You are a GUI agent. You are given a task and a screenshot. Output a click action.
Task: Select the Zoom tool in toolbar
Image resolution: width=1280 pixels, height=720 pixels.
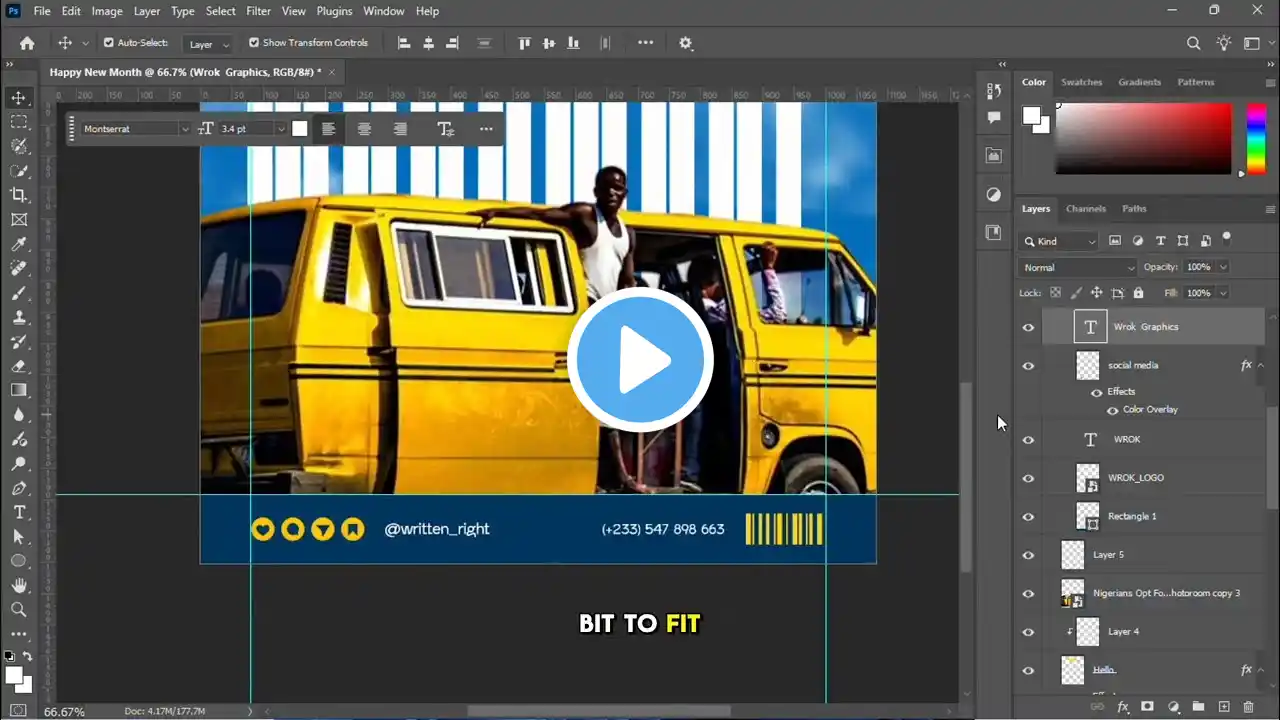pyautogui.click(x=19, y=609)
